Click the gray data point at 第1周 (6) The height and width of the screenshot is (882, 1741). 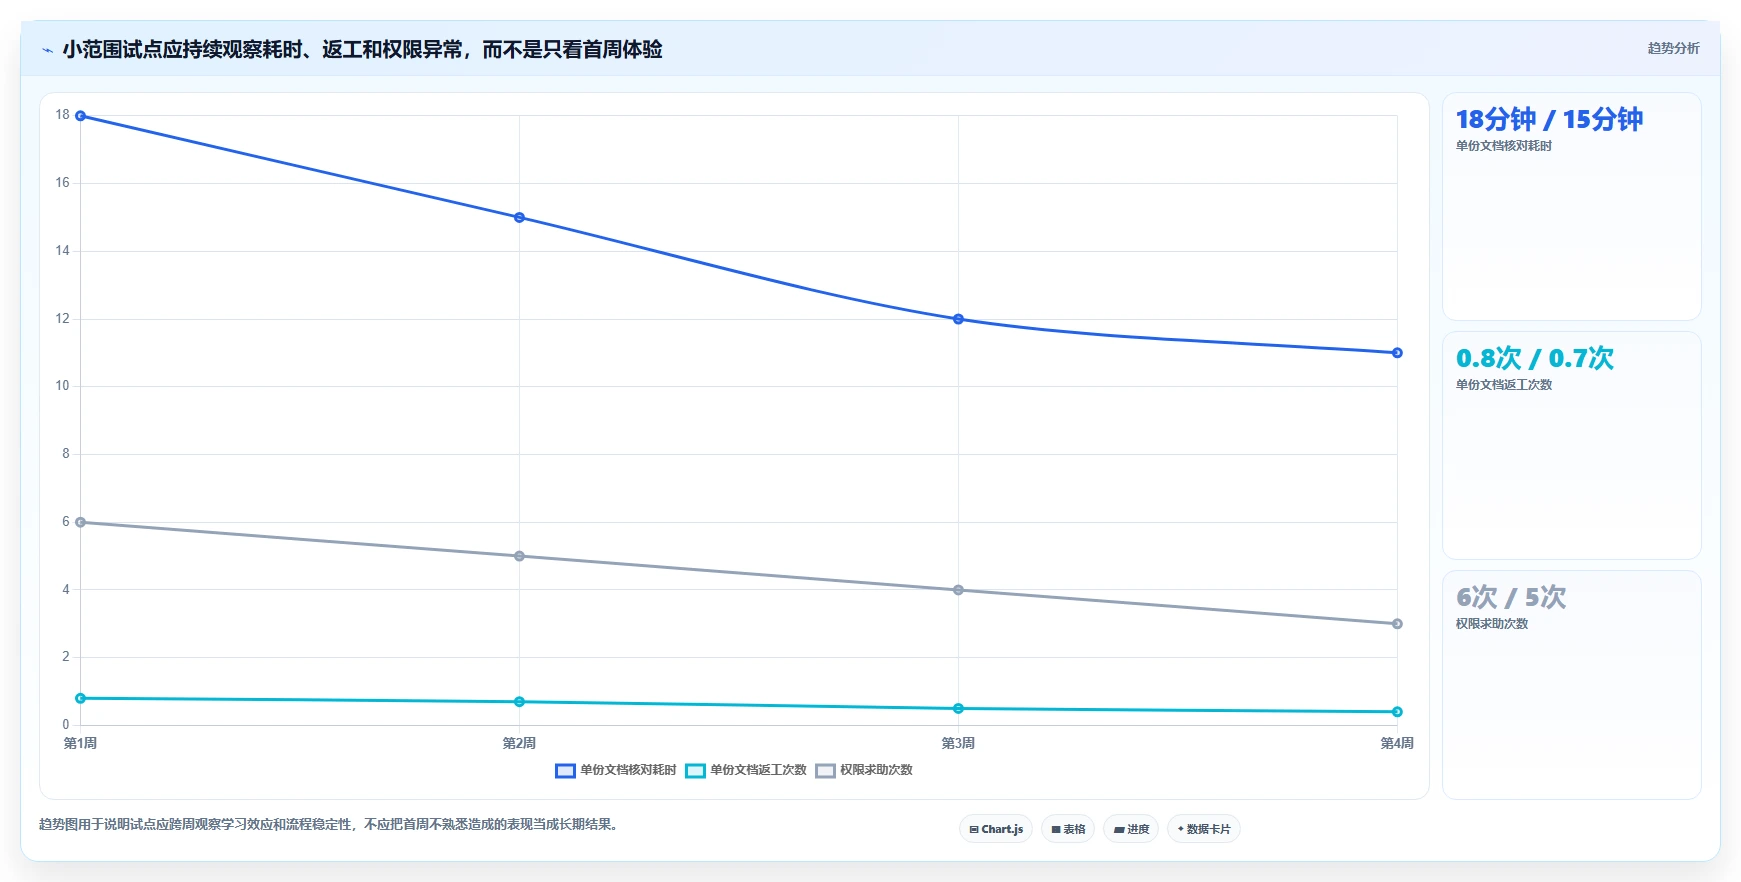tap(81, 522)
